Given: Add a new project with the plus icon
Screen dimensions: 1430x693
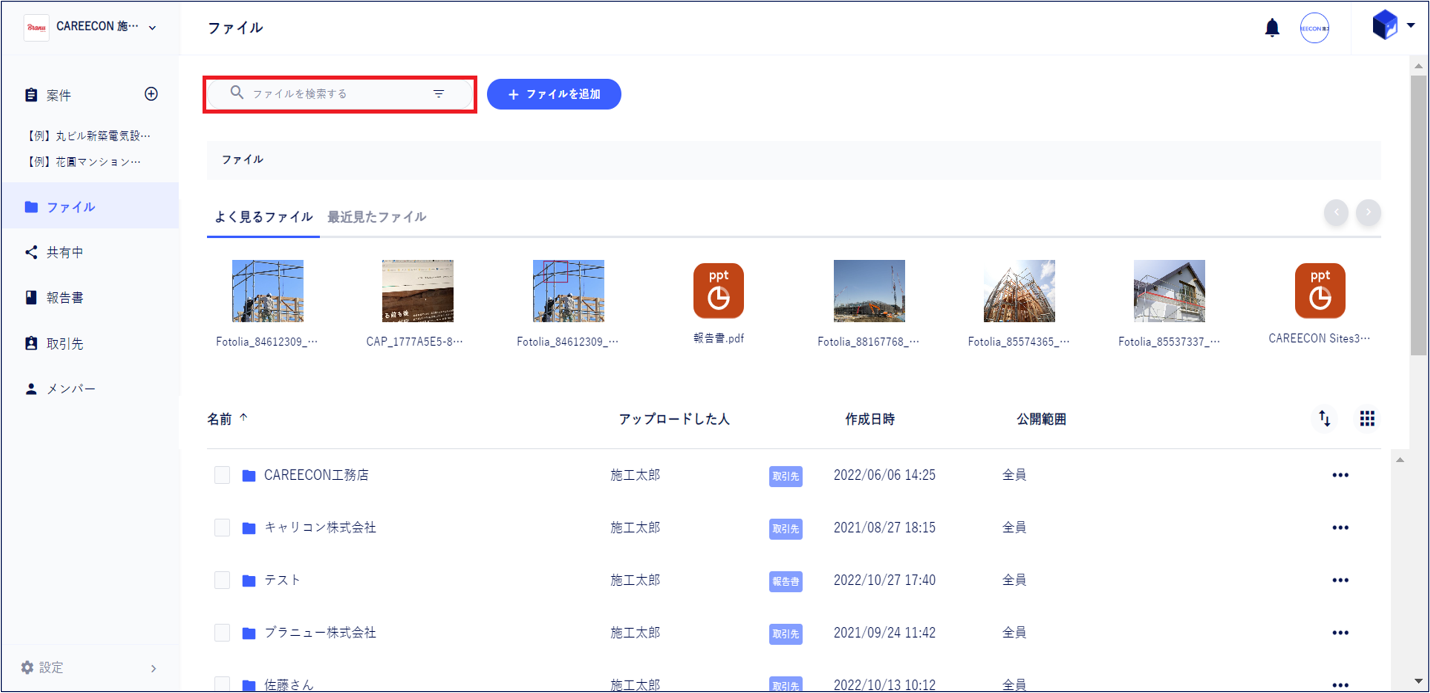Looking at the screenshot, I should pyautogui.click(x=151, y=94).
